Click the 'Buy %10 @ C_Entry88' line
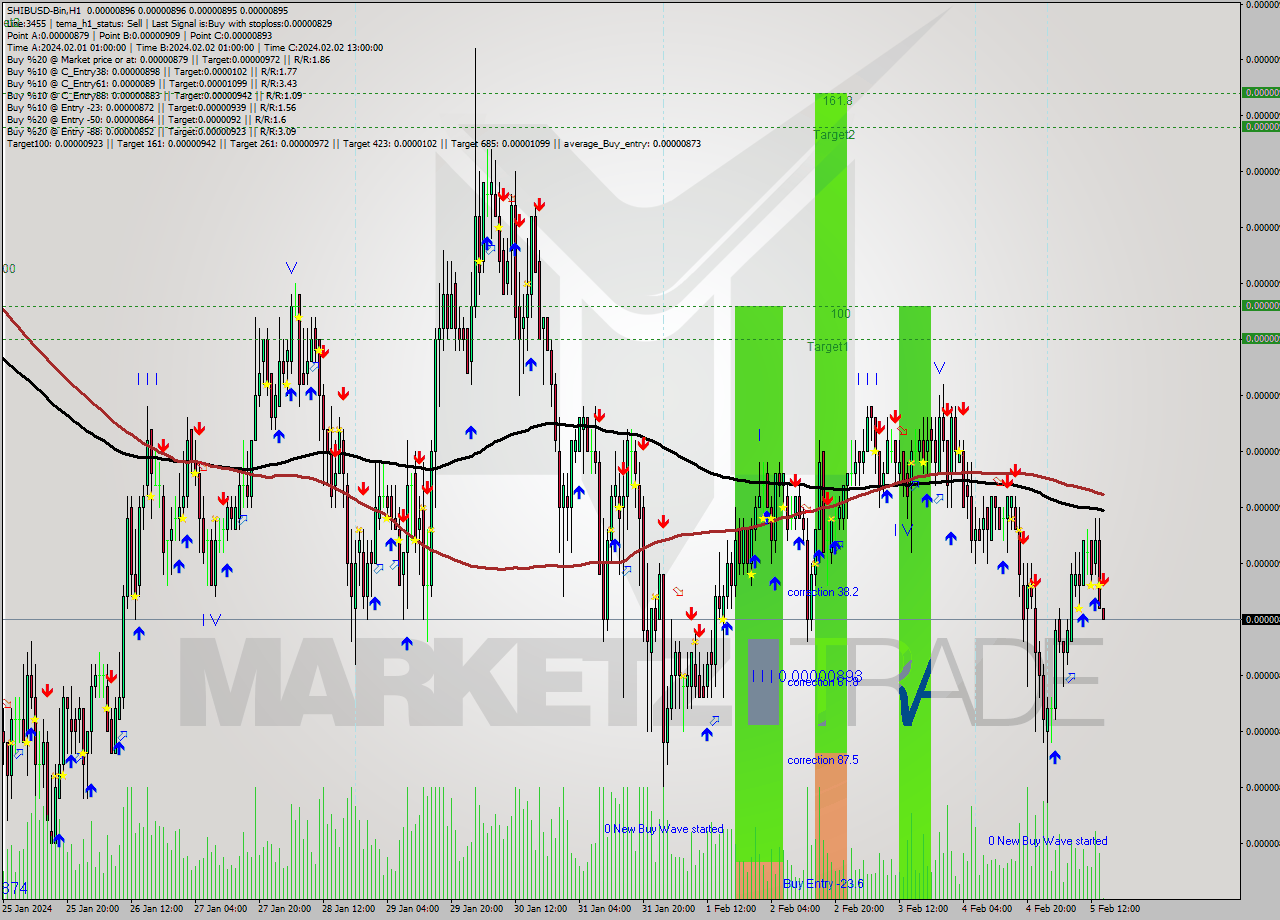Image resolution: width=1280 pixels, height=920 pixels. tap(154, 95)
